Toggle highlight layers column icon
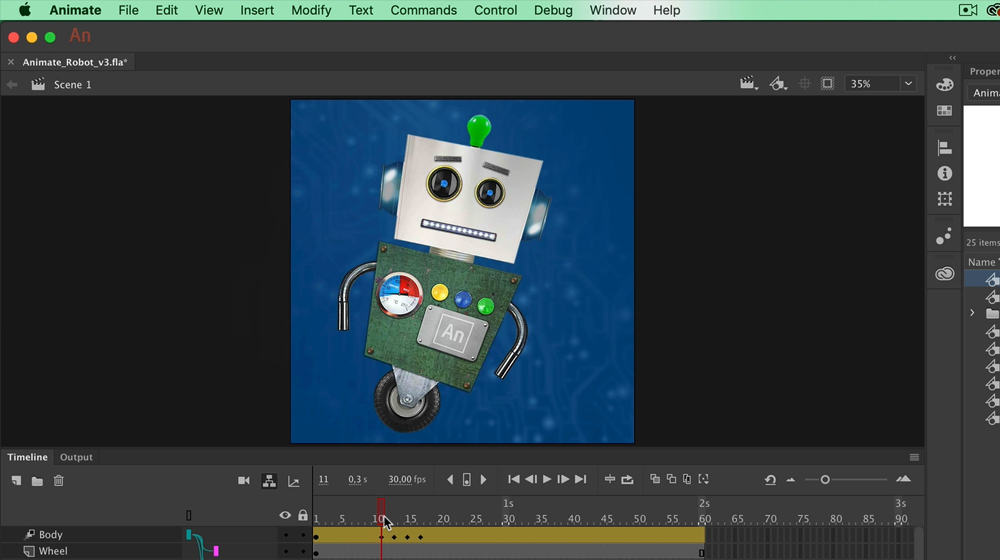The height and width of the screenshot is (560, 1000). pos(189,515)
